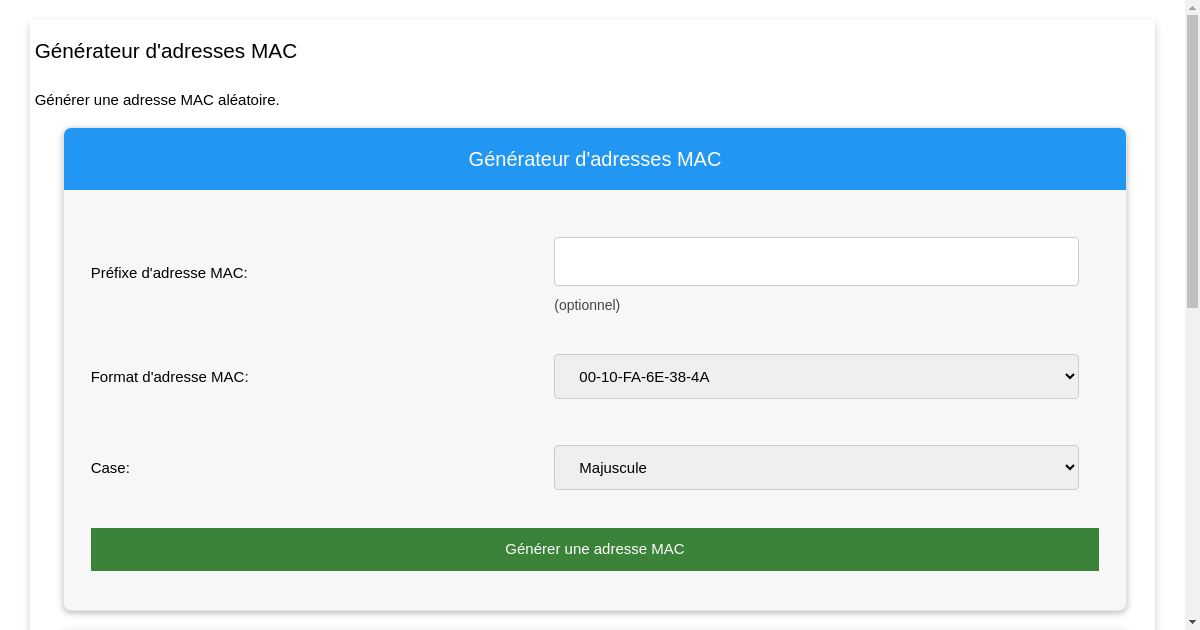Viewport: 1200px width, 630px height.
Task: Click the blue card header "Générateur d'adresses MAC"
Action: (x=594, y=158)
